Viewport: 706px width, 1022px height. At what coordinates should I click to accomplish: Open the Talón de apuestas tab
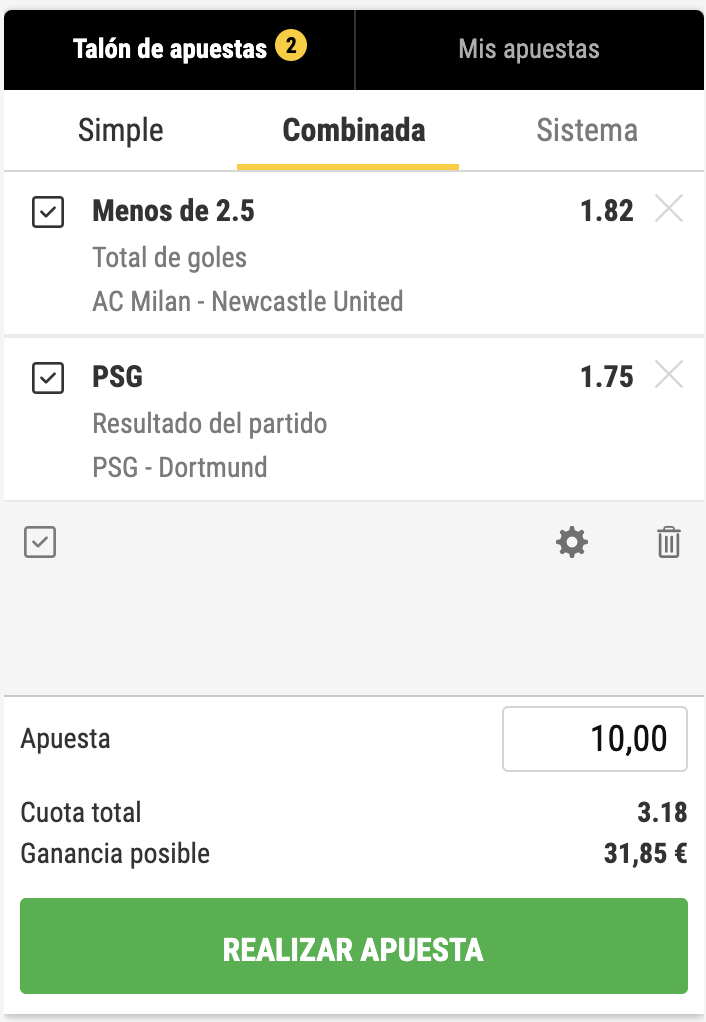coord(170,48)
